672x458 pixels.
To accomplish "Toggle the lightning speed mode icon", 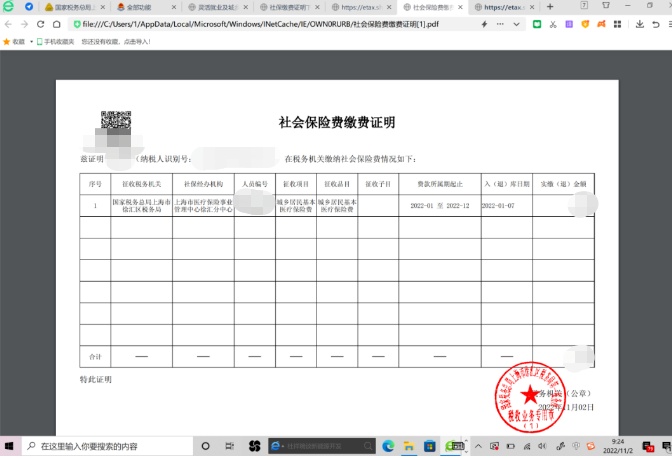I will (484, 24).
